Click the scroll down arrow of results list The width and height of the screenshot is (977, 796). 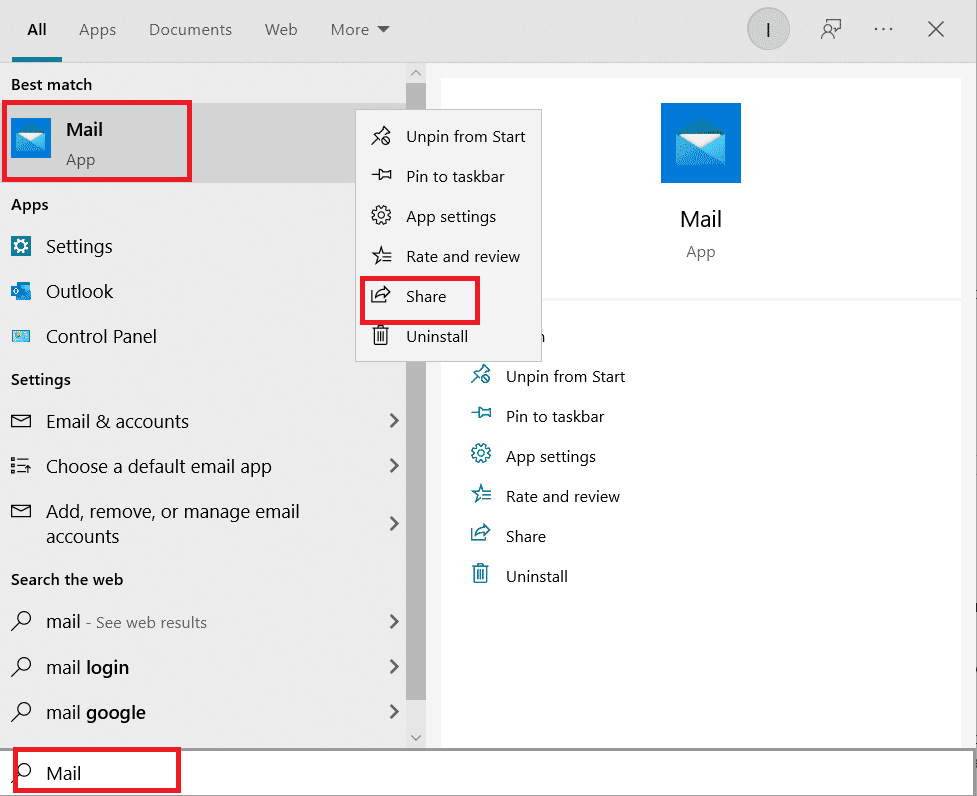tap(416, 737)
